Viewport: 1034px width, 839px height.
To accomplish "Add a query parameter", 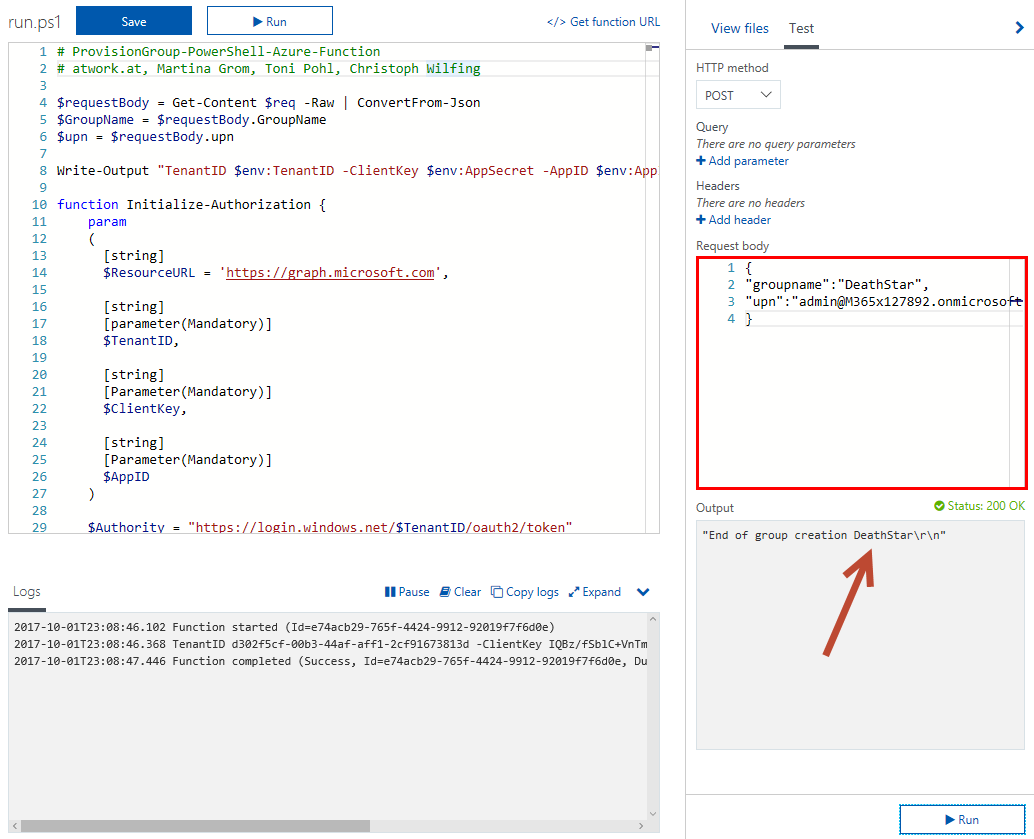I will pos(742,161).
